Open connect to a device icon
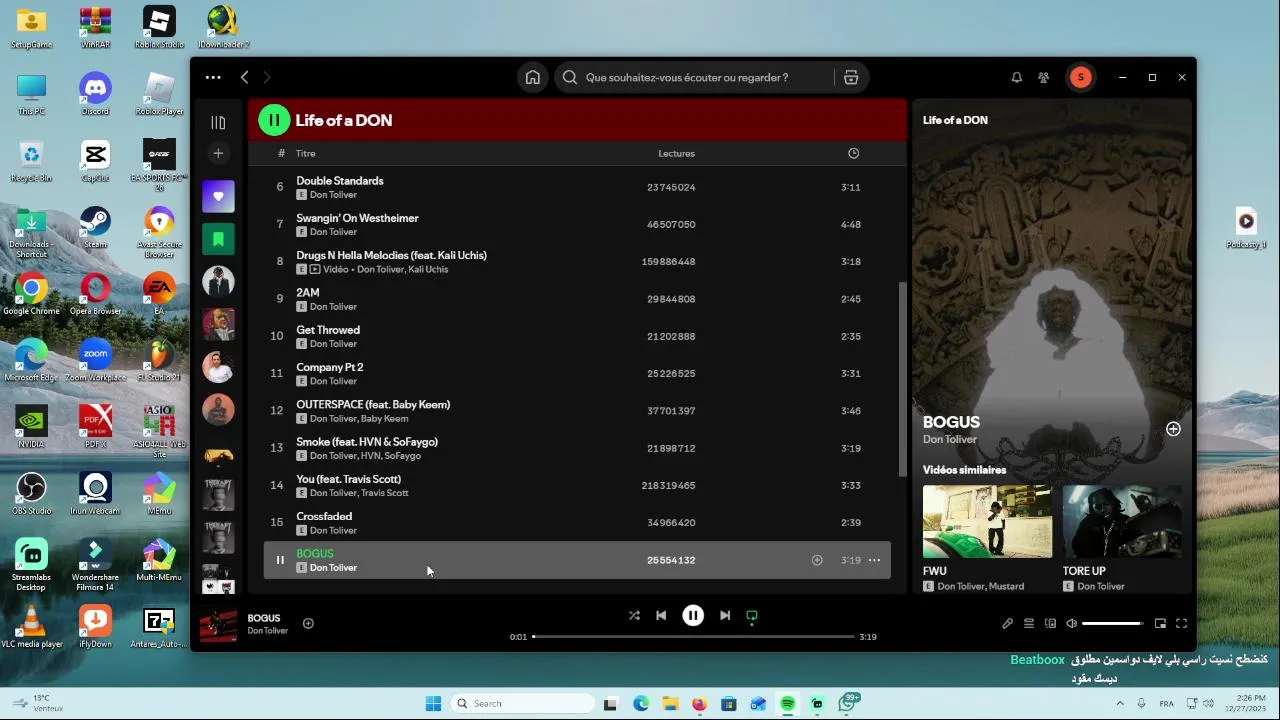Screen dimensions: 1280x720 pyautogui.click(x=1050, y=624)
